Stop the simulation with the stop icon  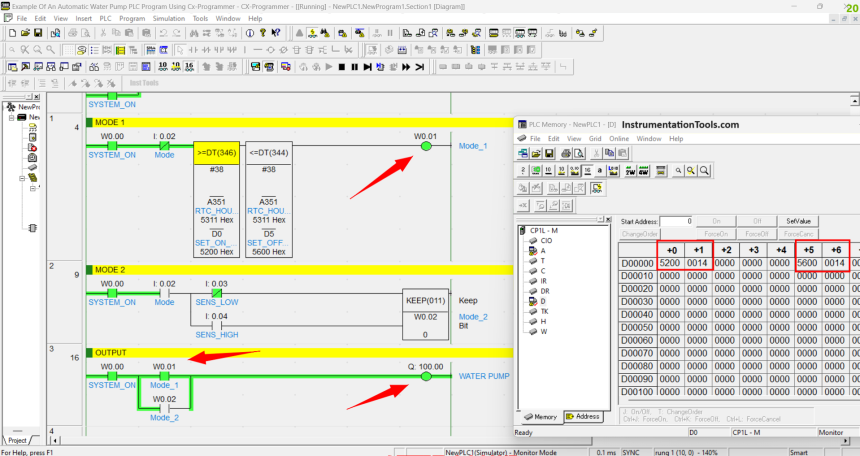click(342, 67)
